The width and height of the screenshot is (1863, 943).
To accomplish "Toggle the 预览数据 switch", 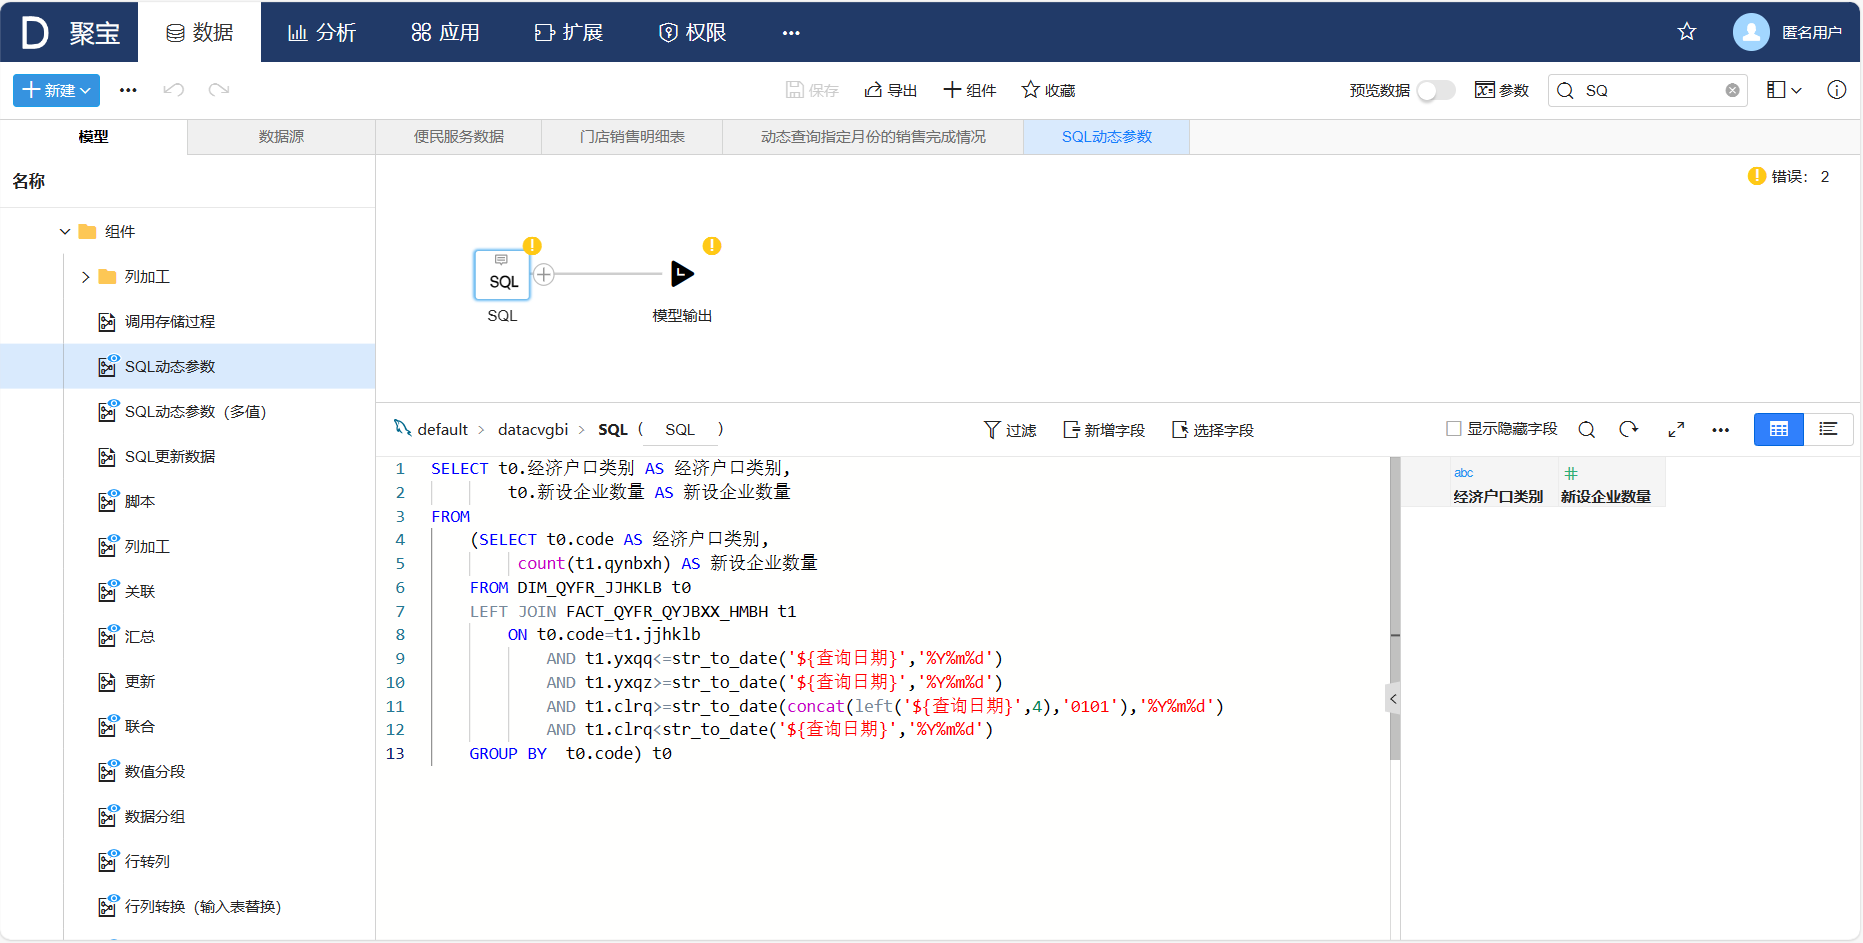I will 1435,91.
